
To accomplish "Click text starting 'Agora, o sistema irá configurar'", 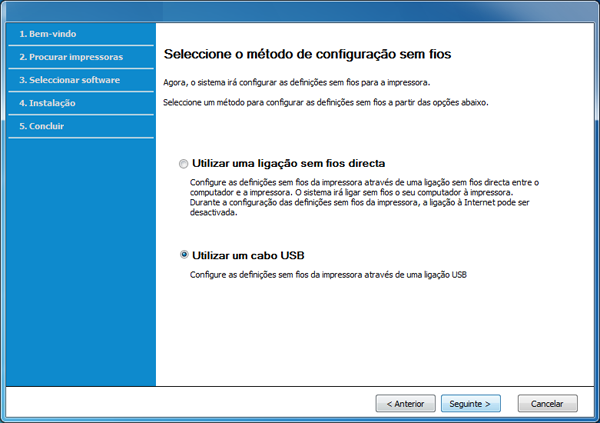I will coord(297,82).
